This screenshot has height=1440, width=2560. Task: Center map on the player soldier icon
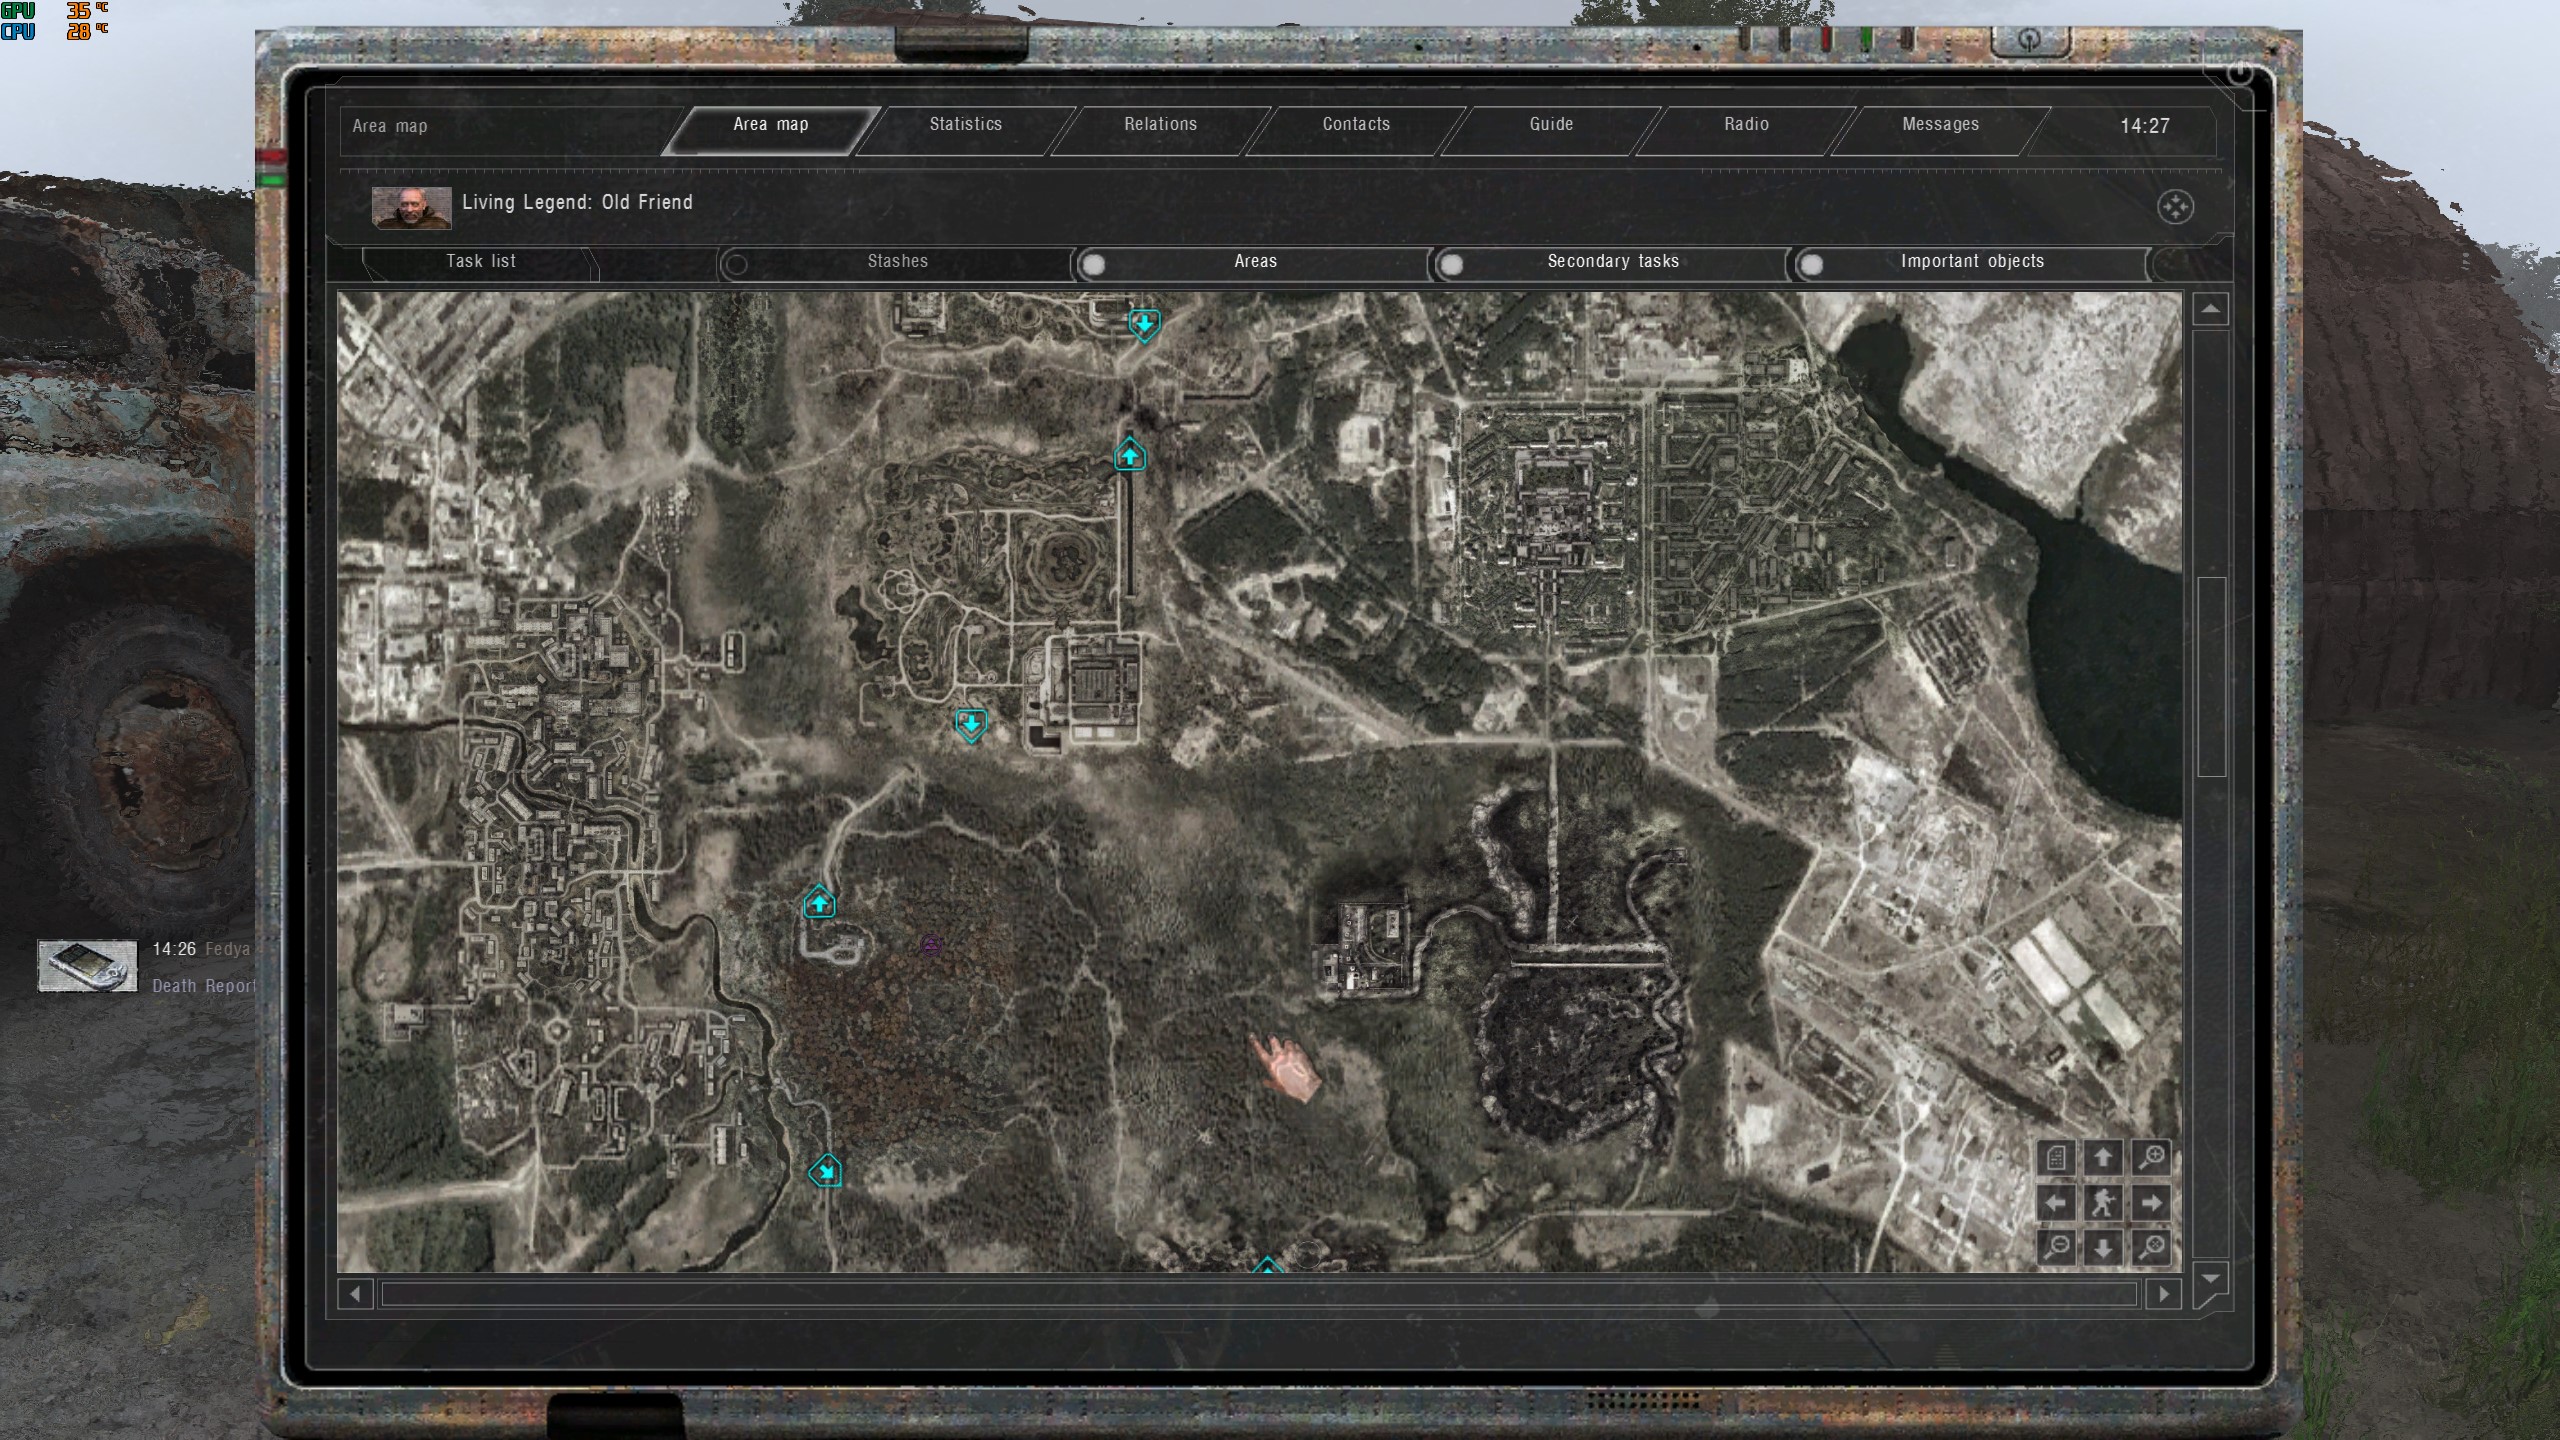(2103, 1203)
